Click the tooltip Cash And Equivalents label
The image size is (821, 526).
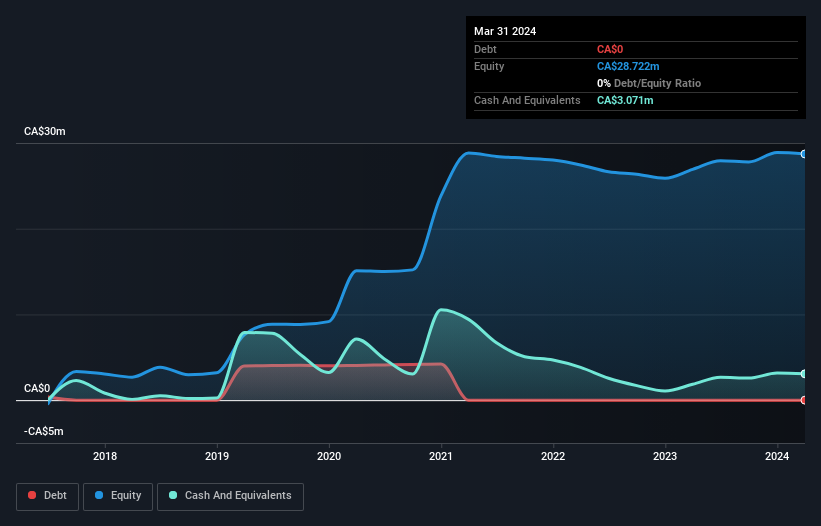tap(527, 100)
